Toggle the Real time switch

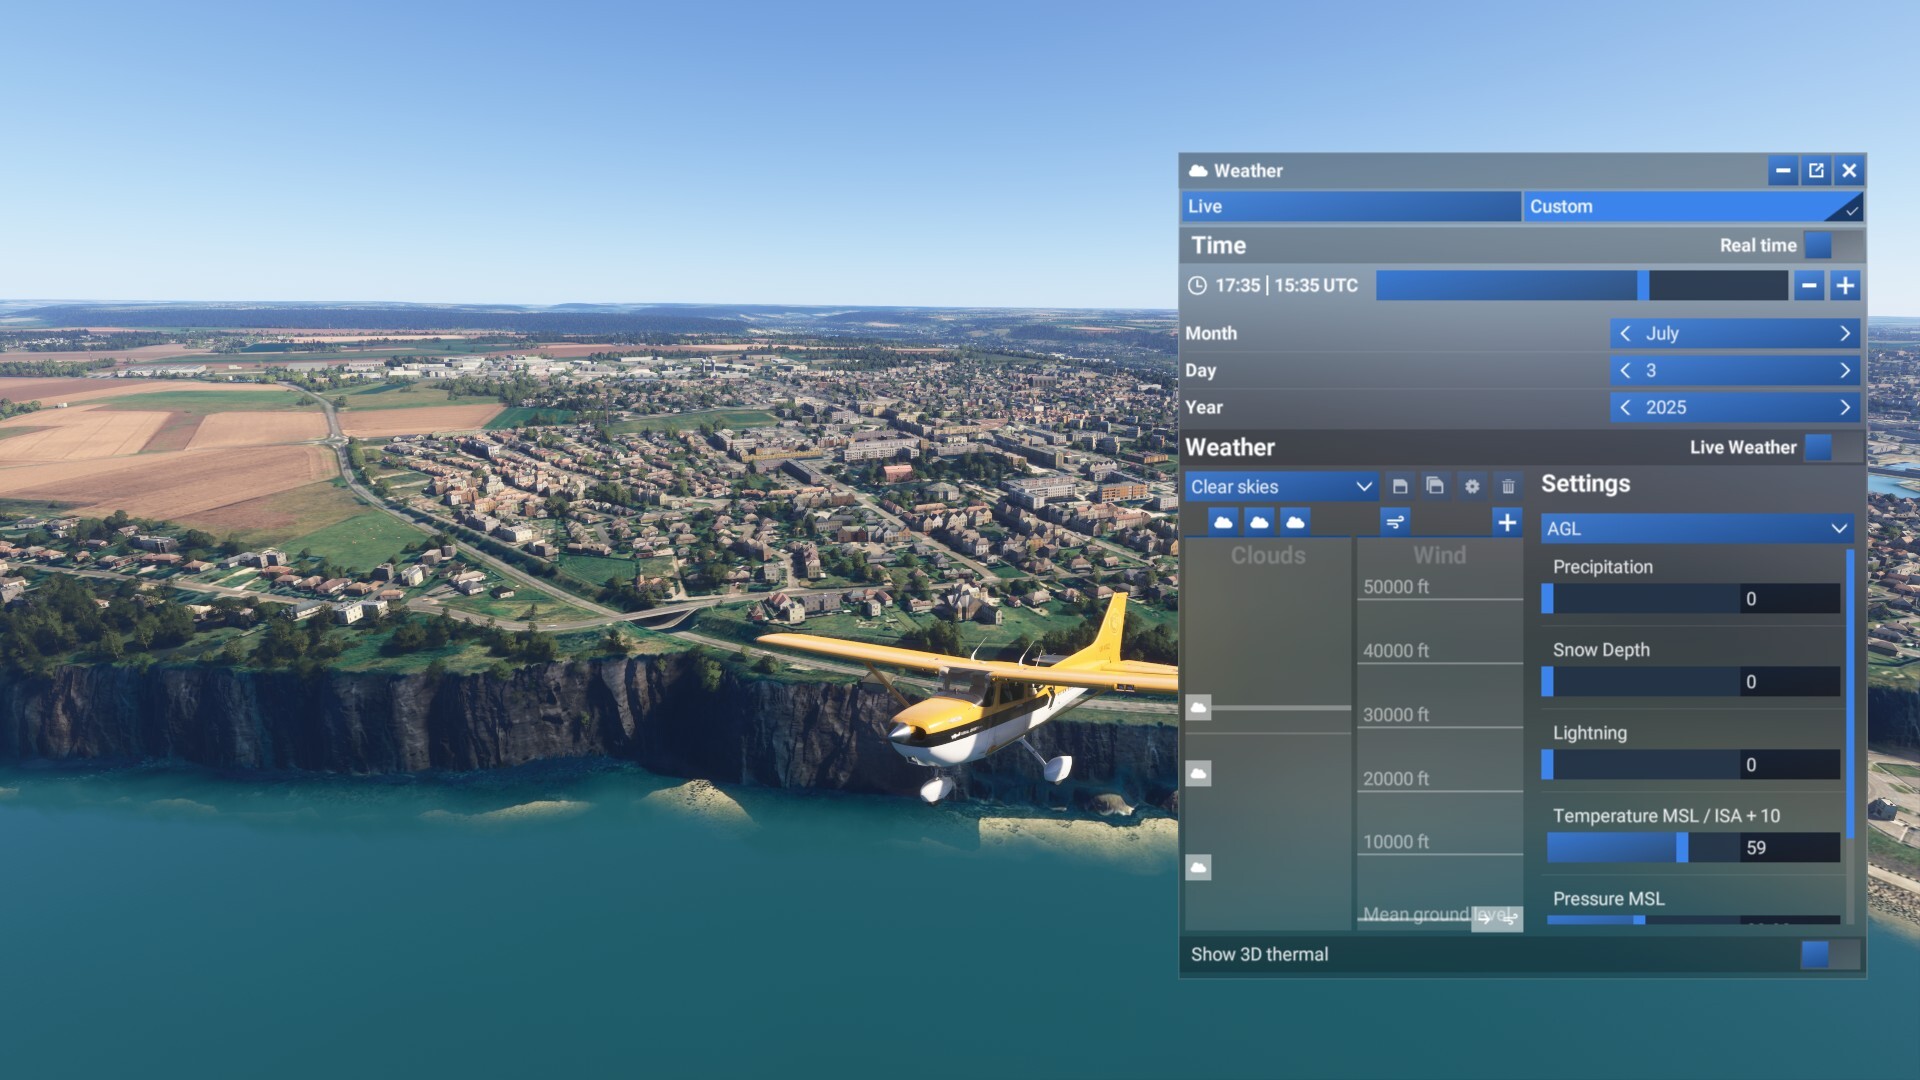[x=1832, y=246]
